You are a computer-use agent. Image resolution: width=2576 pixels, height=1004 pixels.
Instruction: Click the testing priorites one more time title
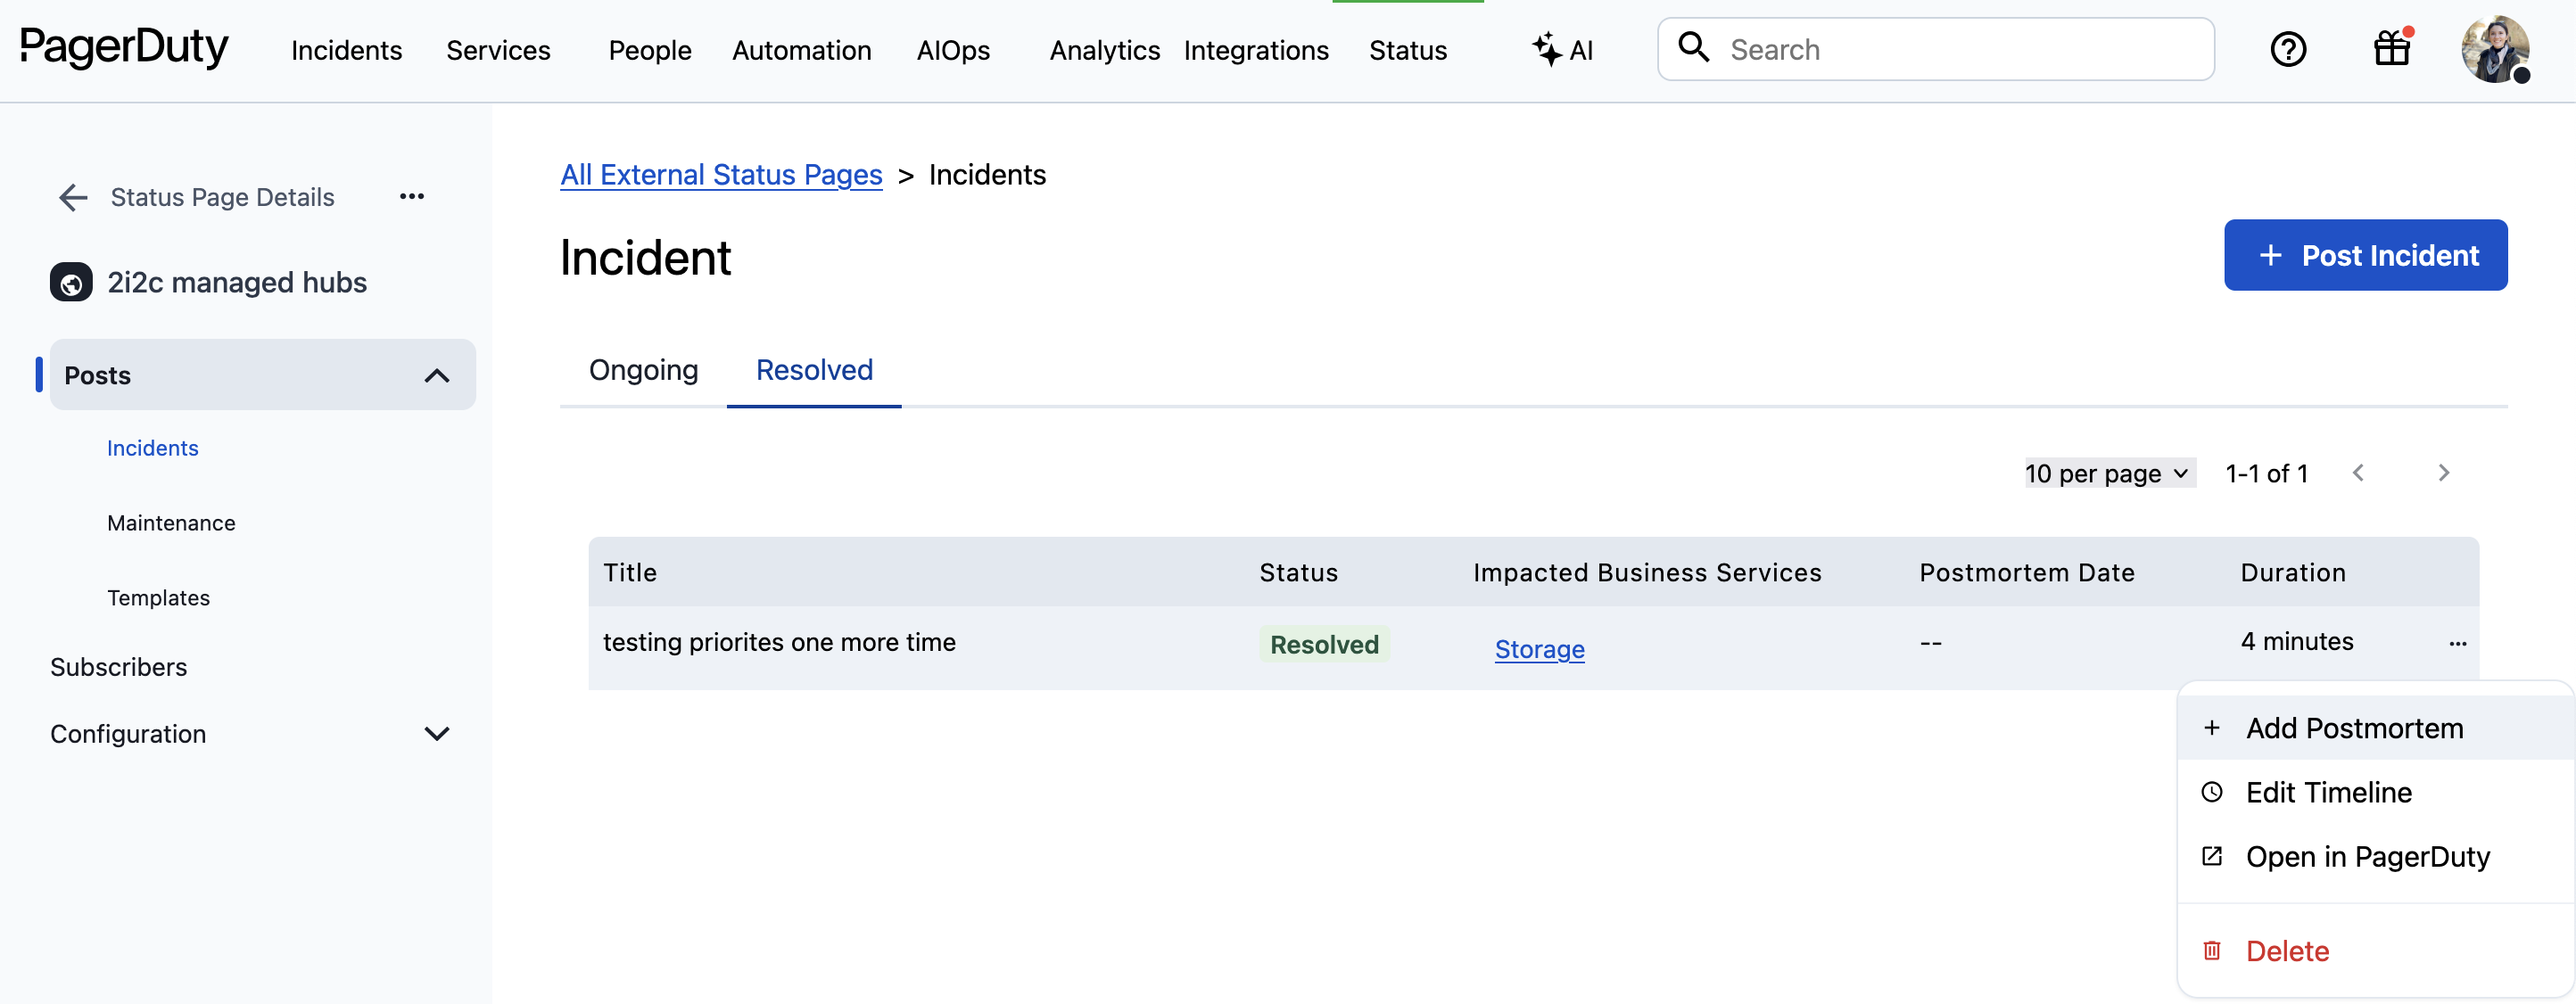click(779, 642)
